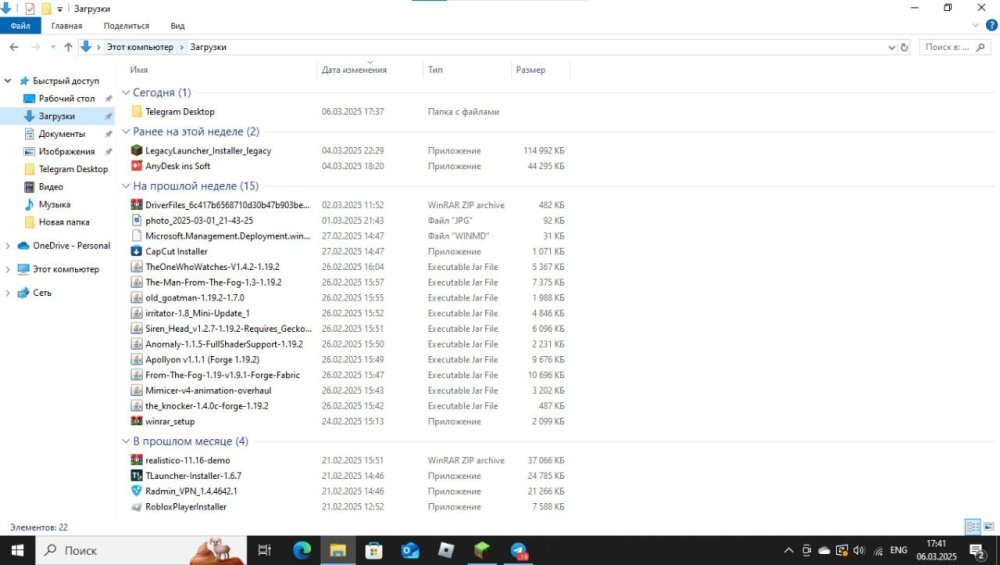Select TheOneWhoWatches-V1.4.2-1.19.2 file
Screen dimensions: 1000x565
click(212, 267)
